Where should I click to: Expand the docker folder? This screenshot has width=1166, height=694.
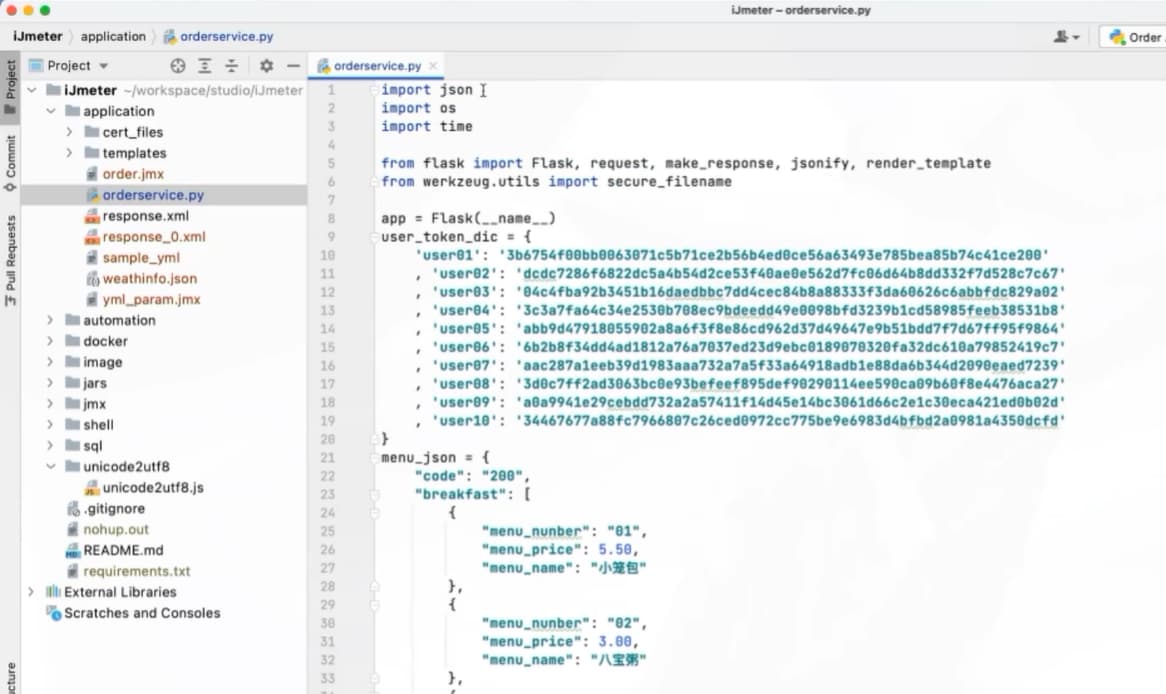click(x=51, y=341)
